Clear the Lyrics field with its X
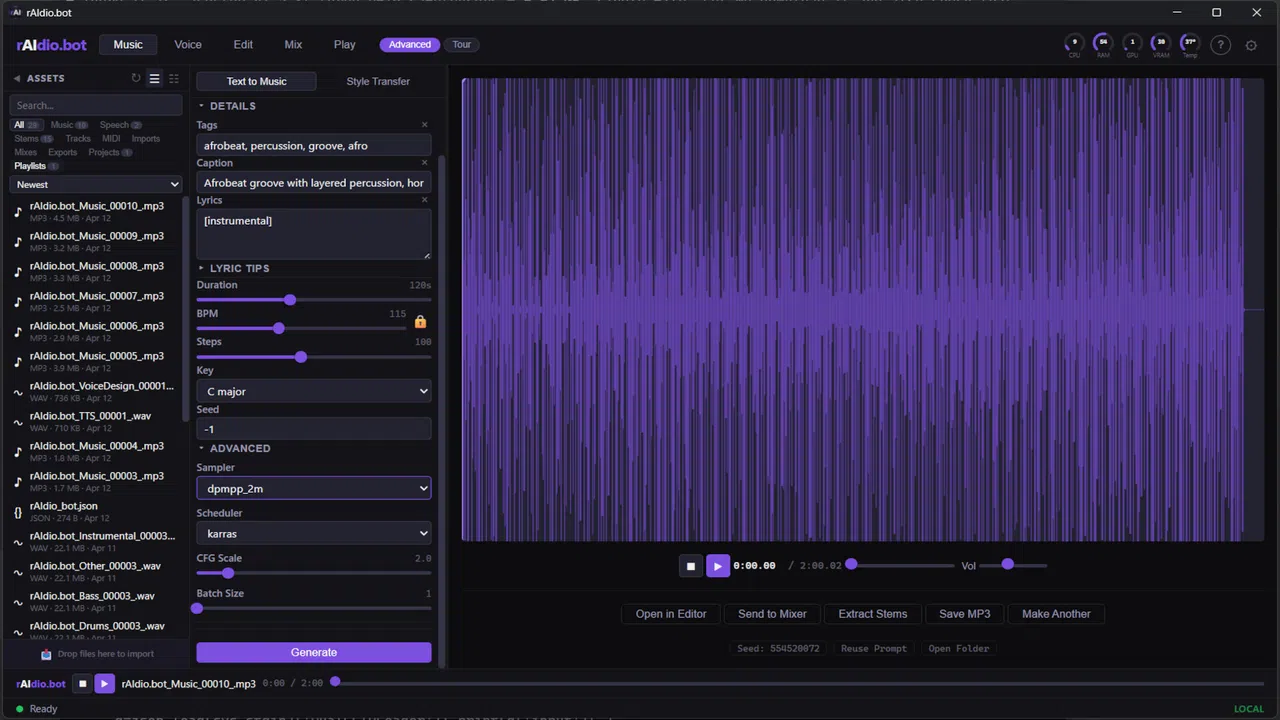 [x=424, y=200]
